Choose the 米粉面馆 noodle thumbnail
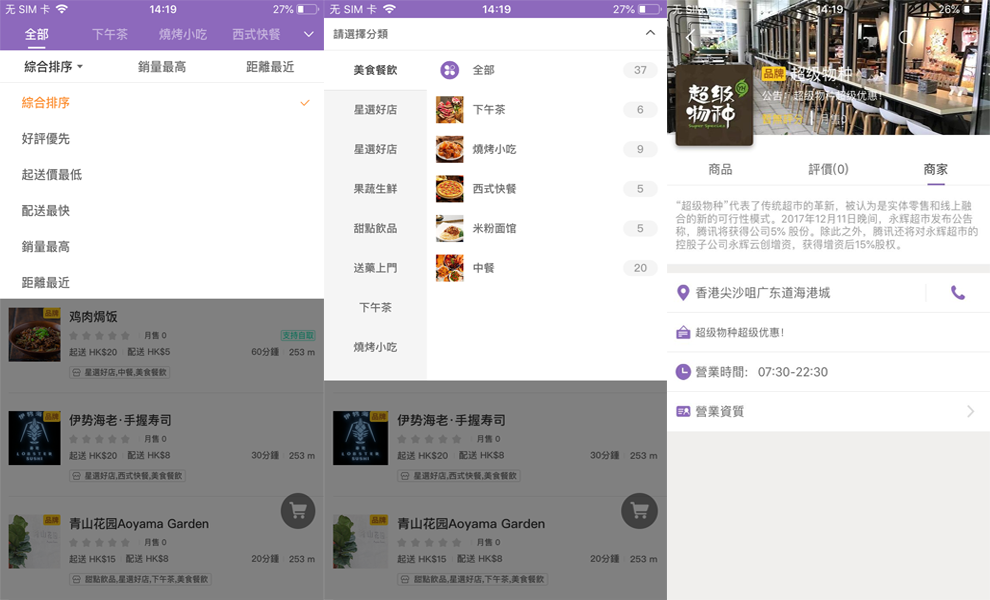 pyautogui.click(x=450, y=228)
